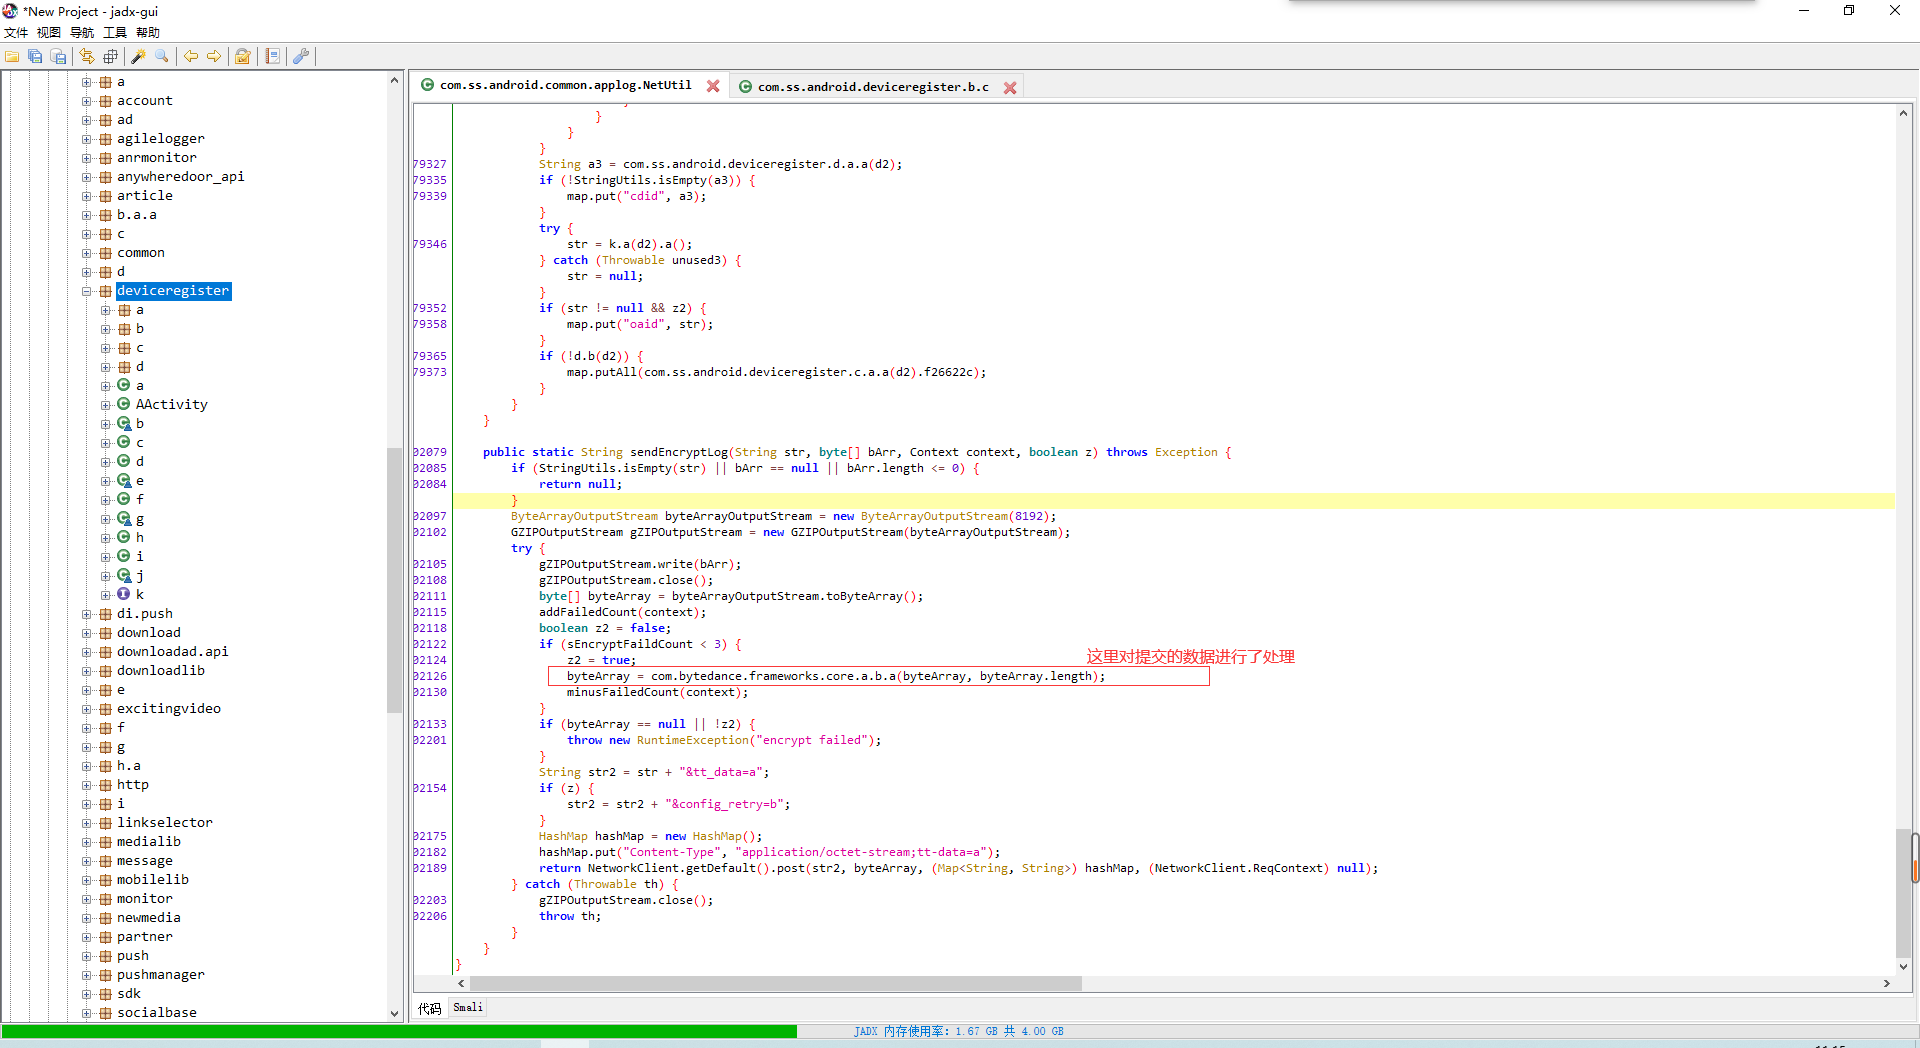Click the Export as gradle project icon

coord(58,57)
